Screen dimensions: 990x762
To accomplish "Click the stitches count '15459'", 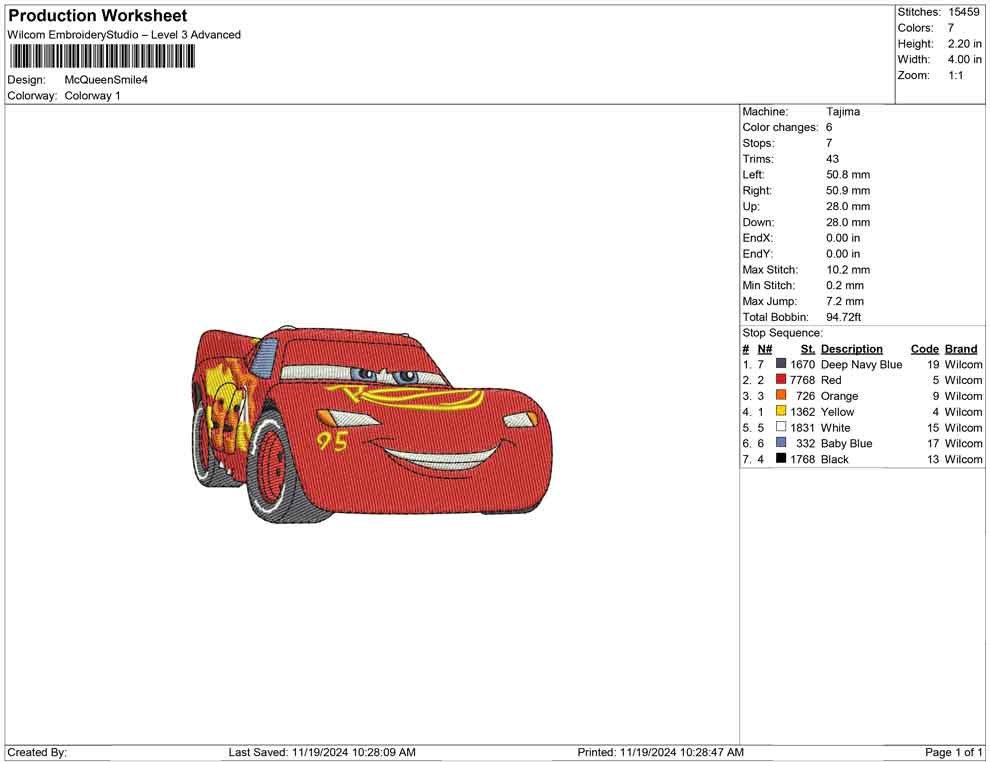I will click(963, 12).
